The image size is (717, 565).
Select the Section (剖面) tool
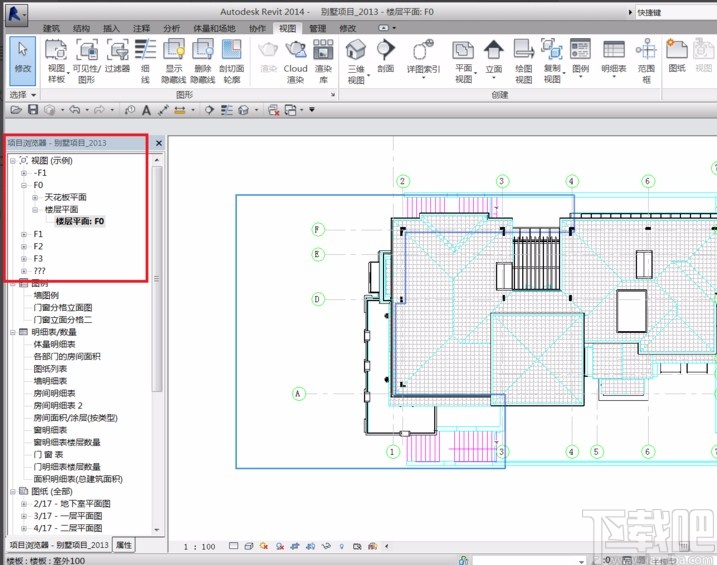coord(385,56)
